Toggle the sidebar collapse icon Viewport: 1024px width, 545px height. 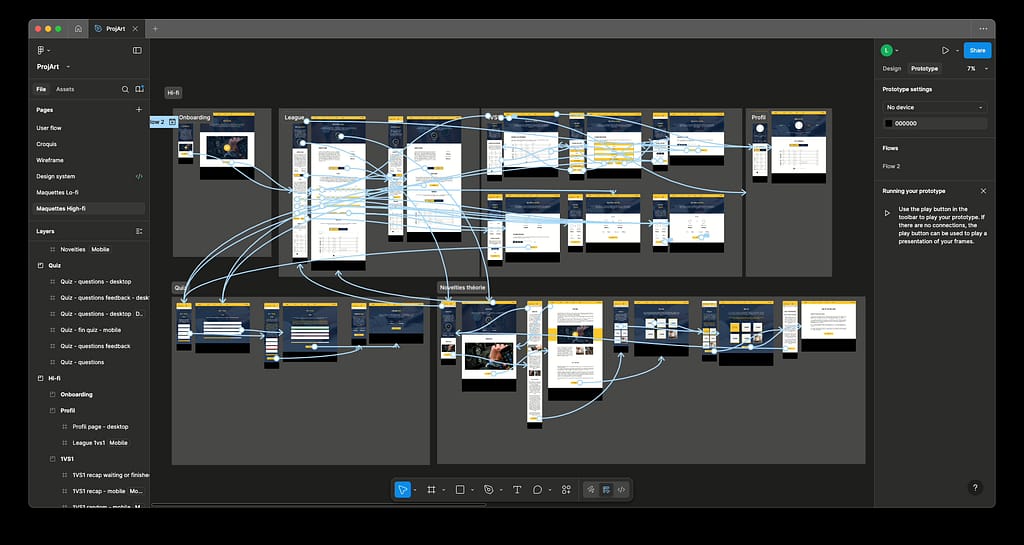click(137, 50)
